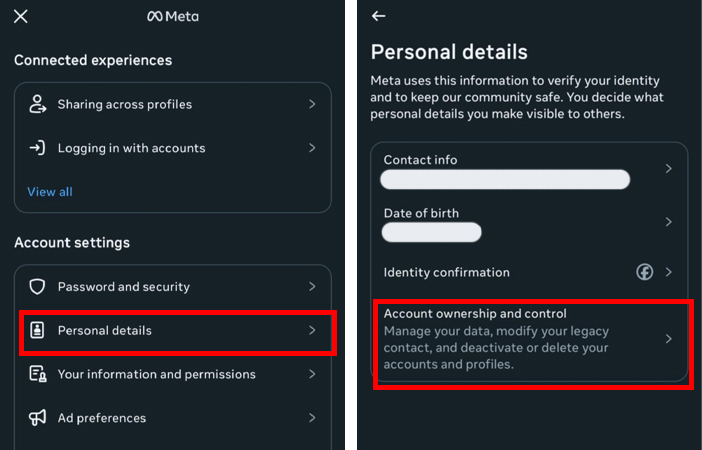Click the Facebook icon beside Identity confirmation
The image size is (702, 450).
(645, 272)
